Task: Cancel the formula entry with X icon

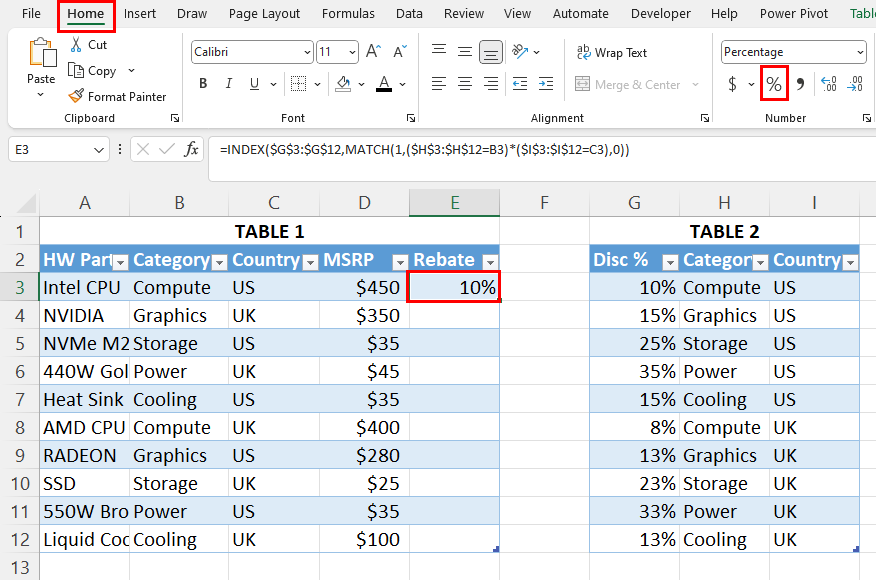Action: pyautogui.click(x=143, y=149)
